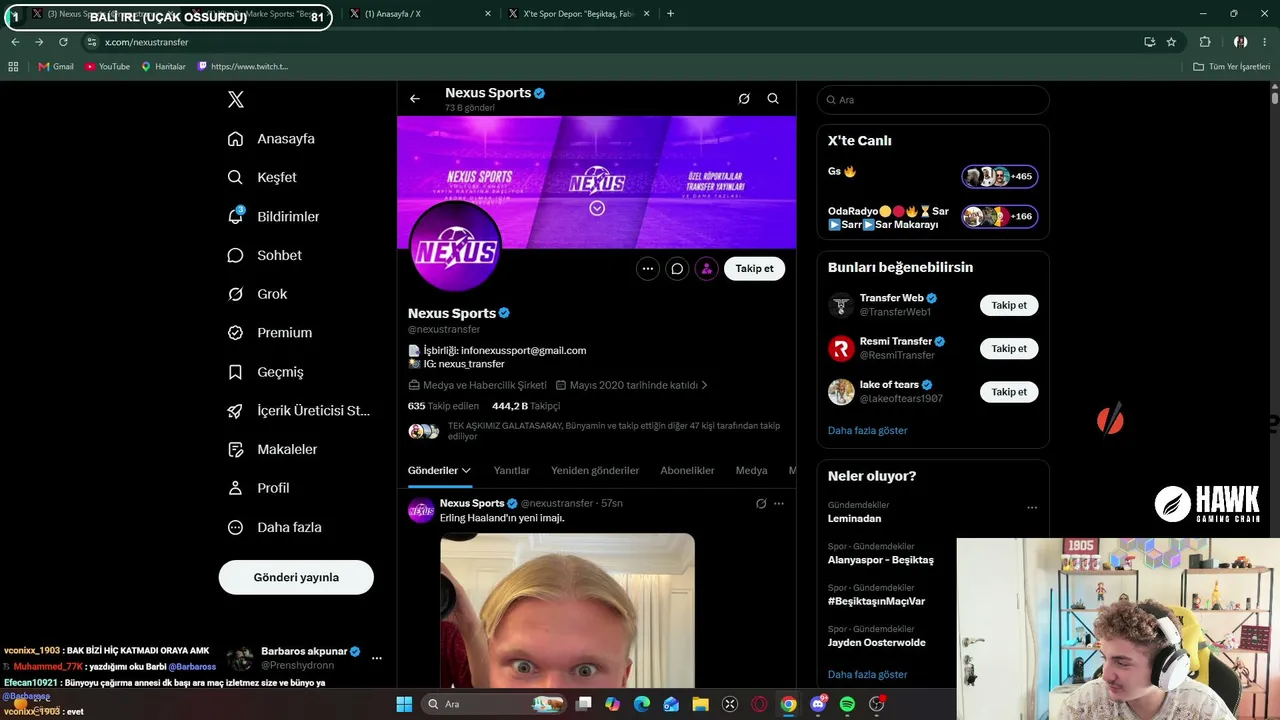Click the Grok icon in profile header

point(744,99)
